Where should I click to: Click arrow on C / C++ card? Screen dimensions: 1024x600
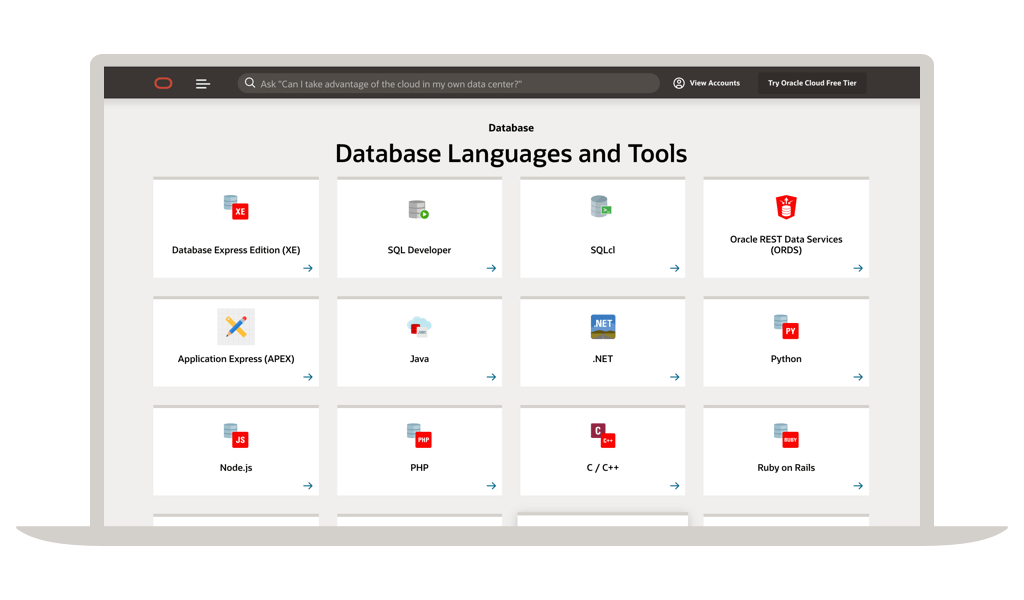(x=675, y=486)
